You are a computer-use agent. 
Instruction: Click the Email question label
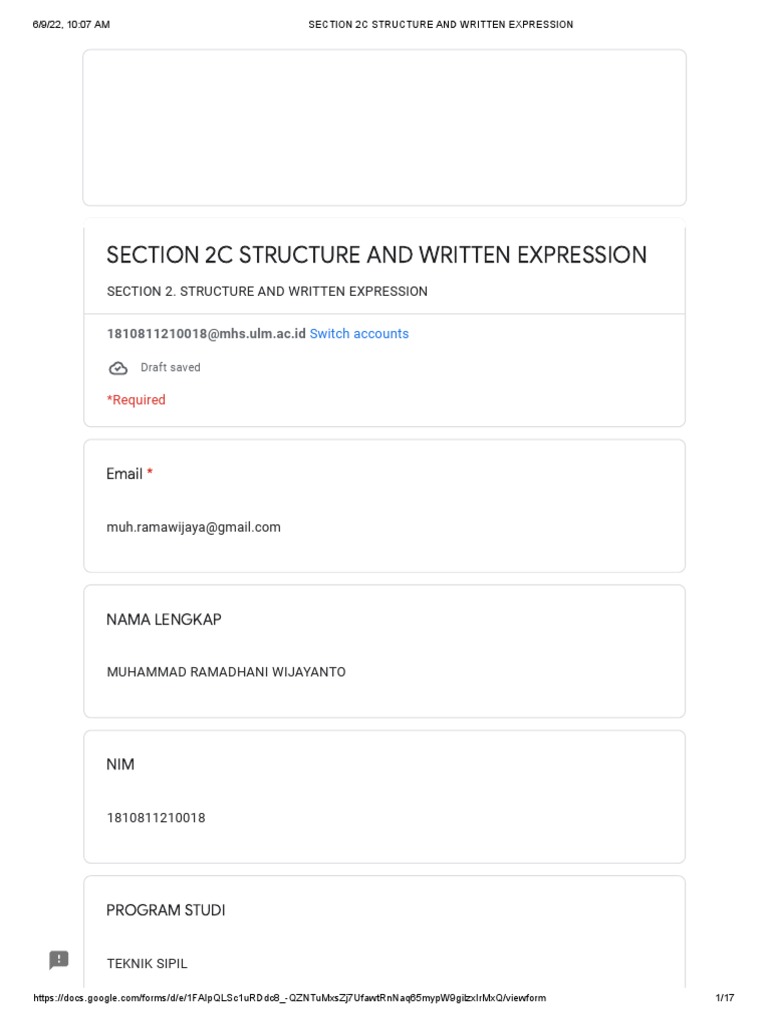pyautogui.click(x=125, y=474)
